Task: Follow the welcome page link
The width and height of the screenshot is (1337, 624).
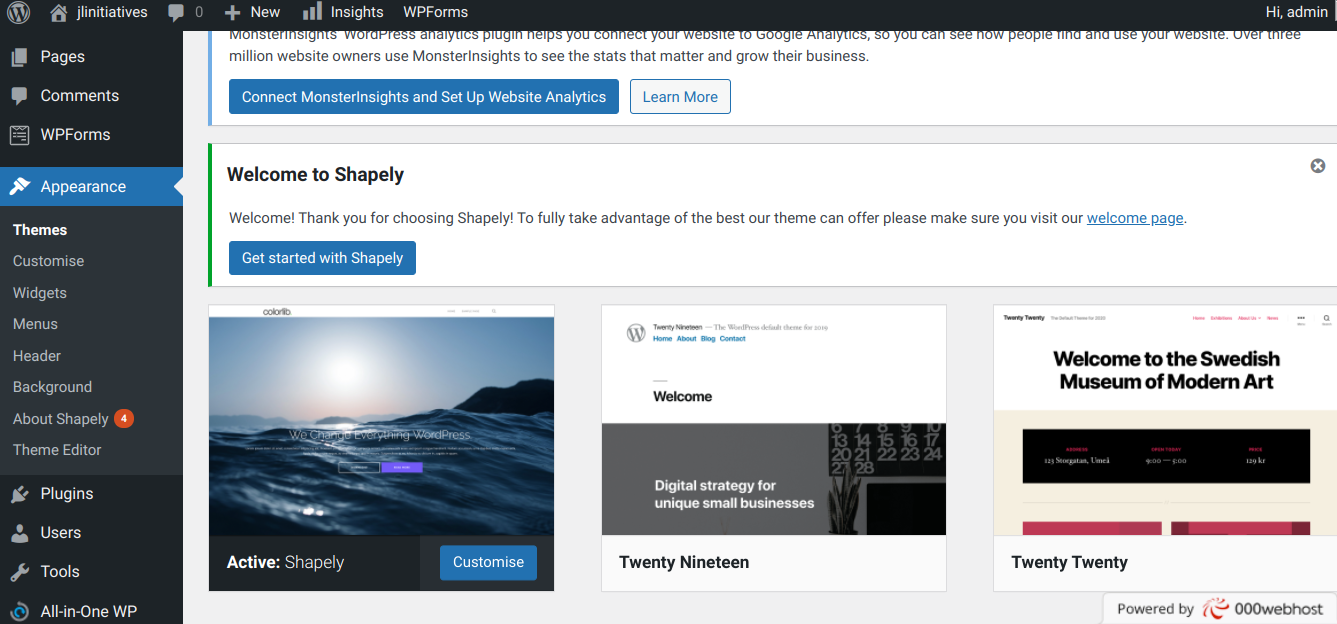Action: 1135,218
